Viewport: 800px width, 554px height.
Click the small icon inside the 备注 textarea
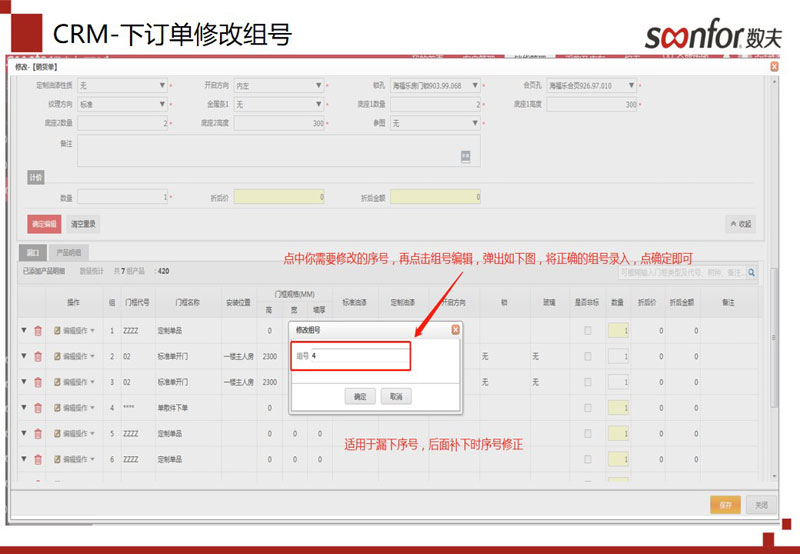pos(465,156)
